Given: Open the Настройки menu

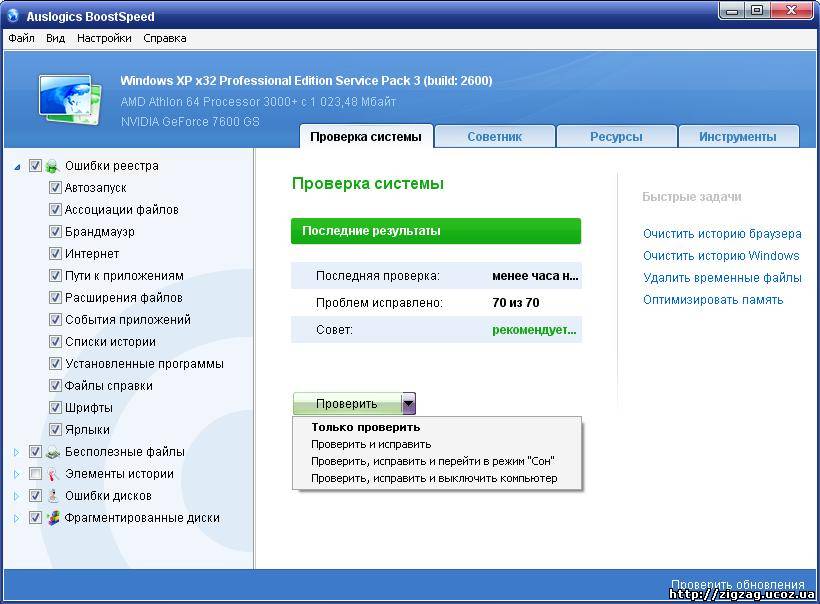Looking at the screenshot, I should pos(104,38).
